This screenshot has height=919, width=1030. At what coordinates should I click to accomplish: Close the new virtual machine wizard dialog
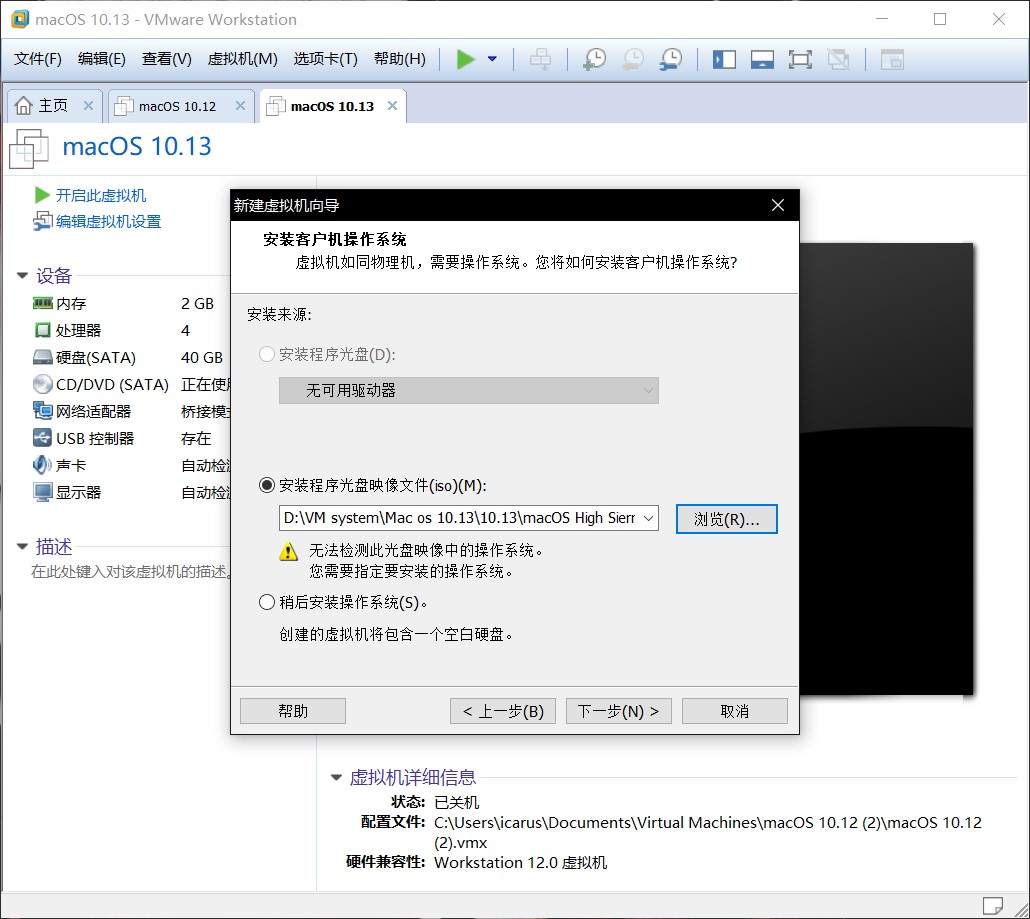(778, 205)
